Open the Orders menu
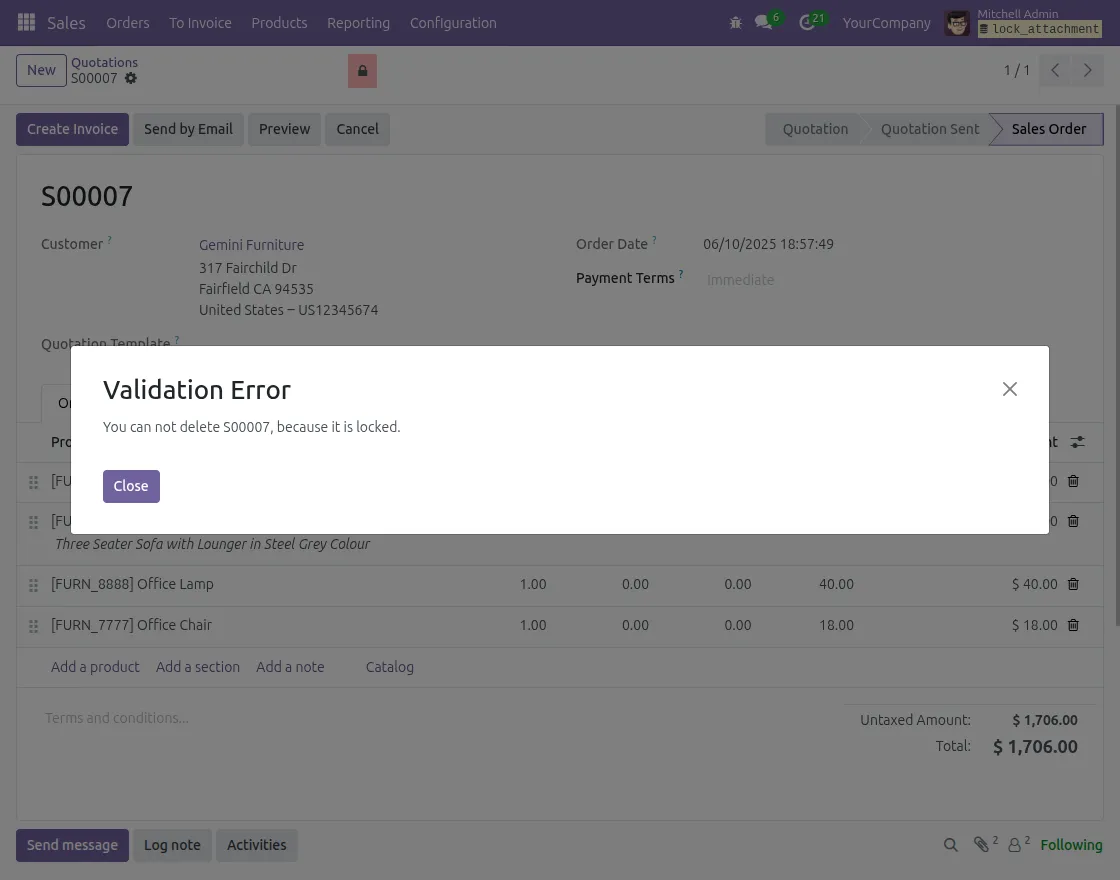Screen dimensions: 1120x880 coord(128,22)
